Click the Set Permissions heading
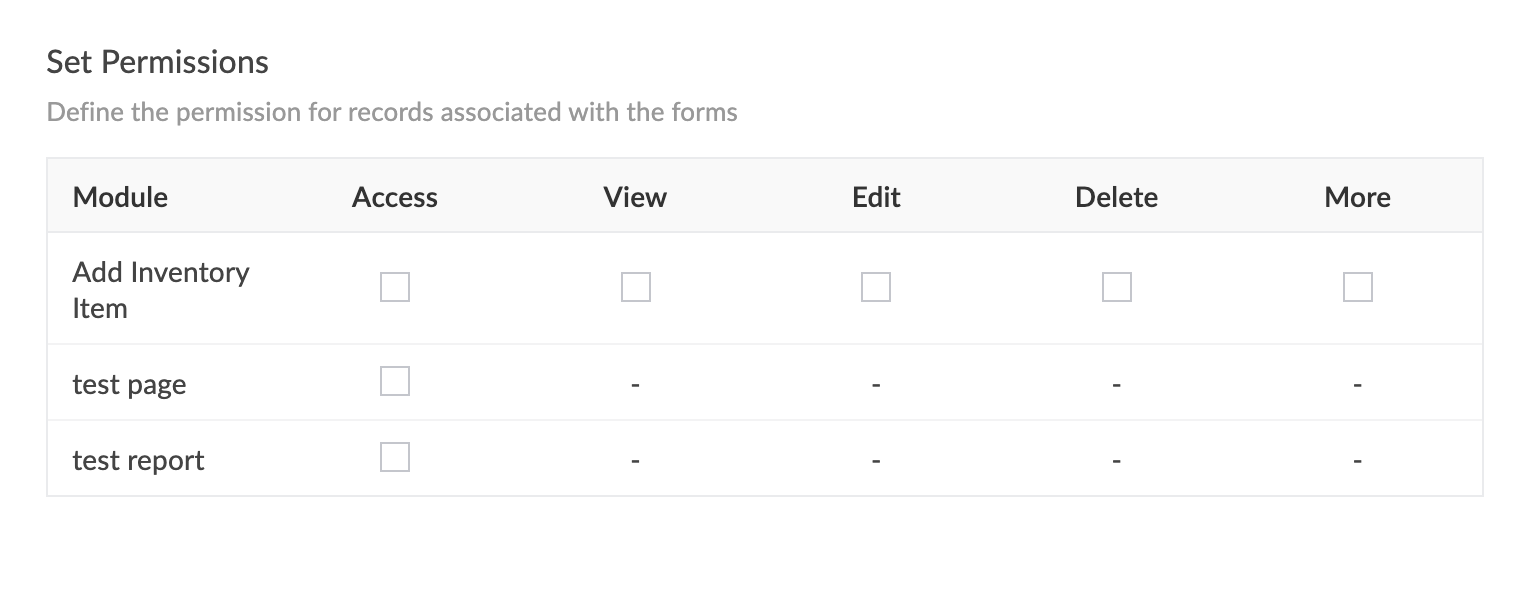 tap(158, 63)
